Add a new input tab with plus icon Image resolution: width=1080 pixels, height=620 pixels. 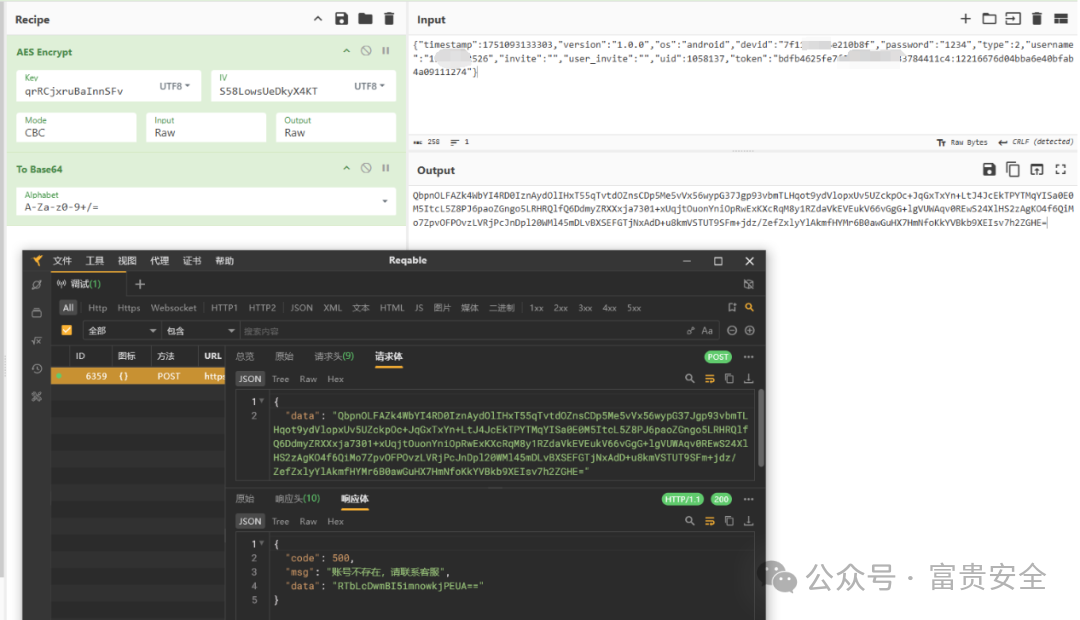point(966,19)
